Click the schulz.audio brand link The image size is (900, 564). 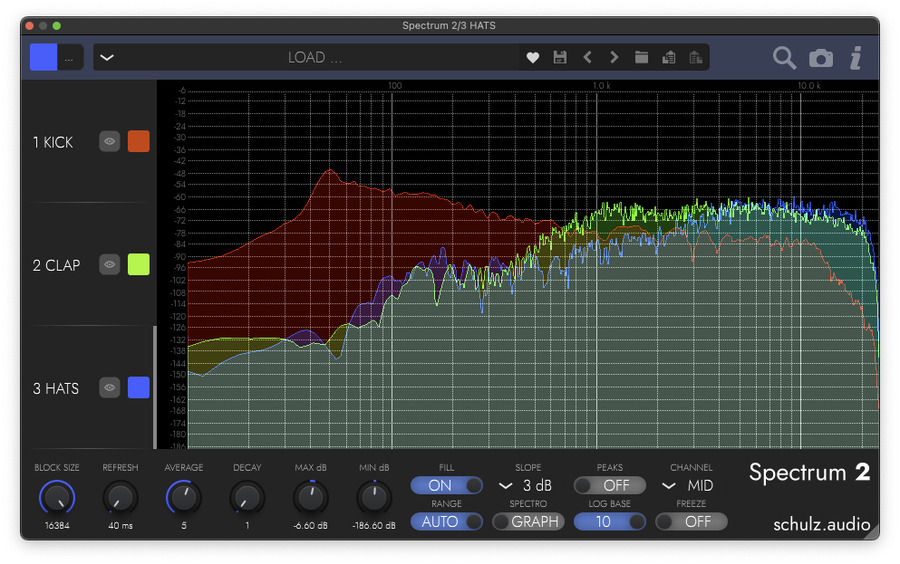(821, 524)
